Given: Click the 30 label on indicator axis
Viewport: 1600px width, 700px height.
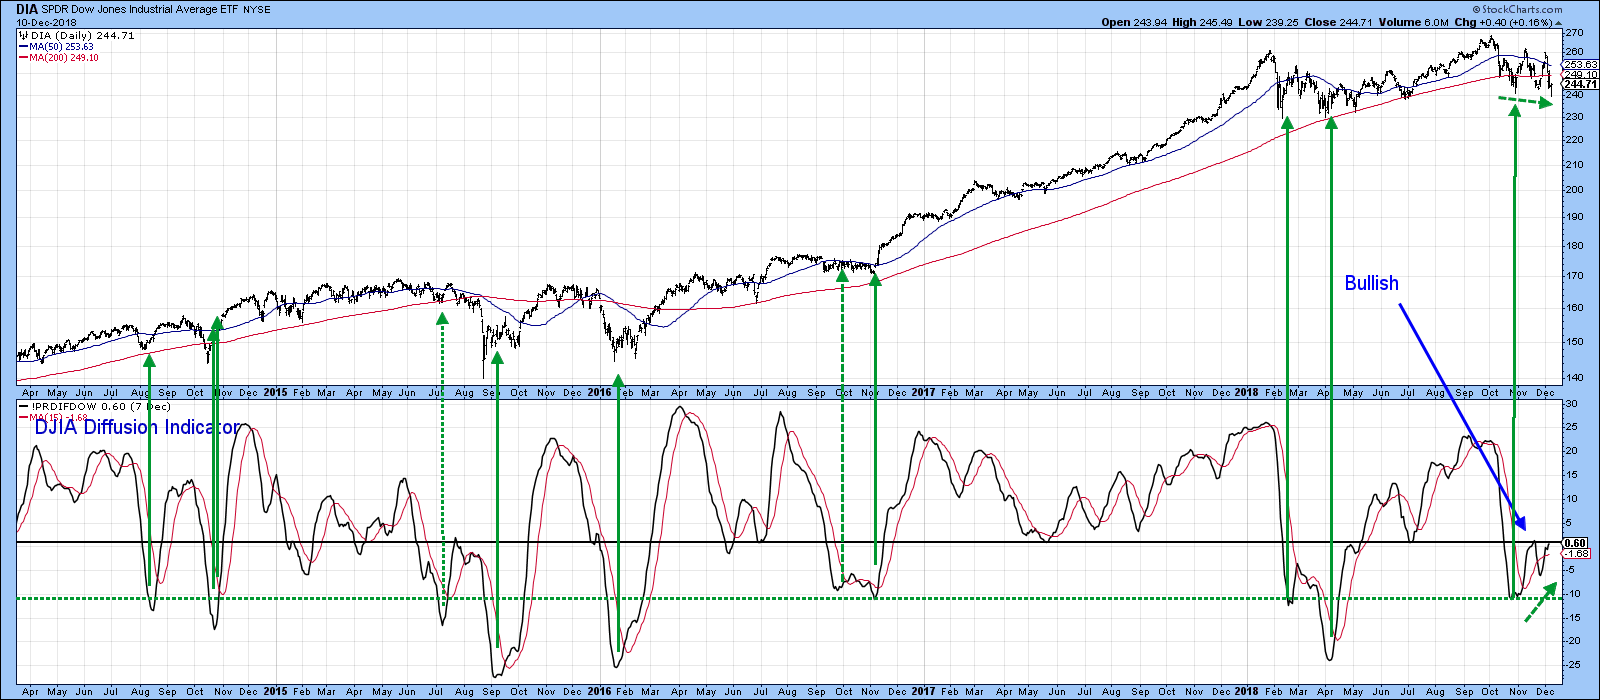Looking at the screenshot, I should click(x=1571, y=404).
